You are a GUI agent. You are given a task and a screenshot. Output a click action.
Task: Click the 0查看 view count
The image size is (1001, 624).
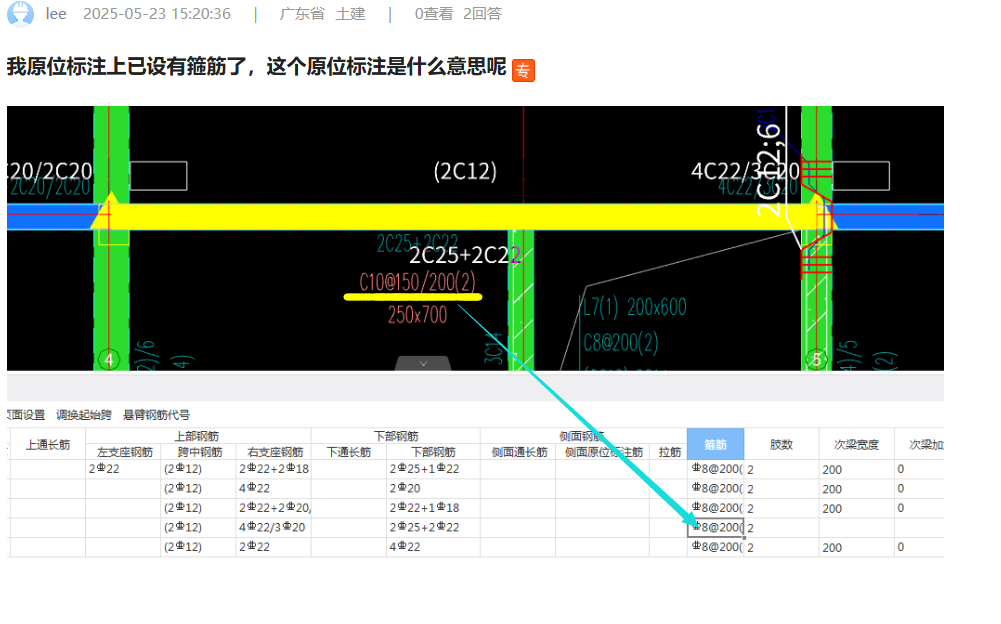pyautogui.click(x=433, y=14)
